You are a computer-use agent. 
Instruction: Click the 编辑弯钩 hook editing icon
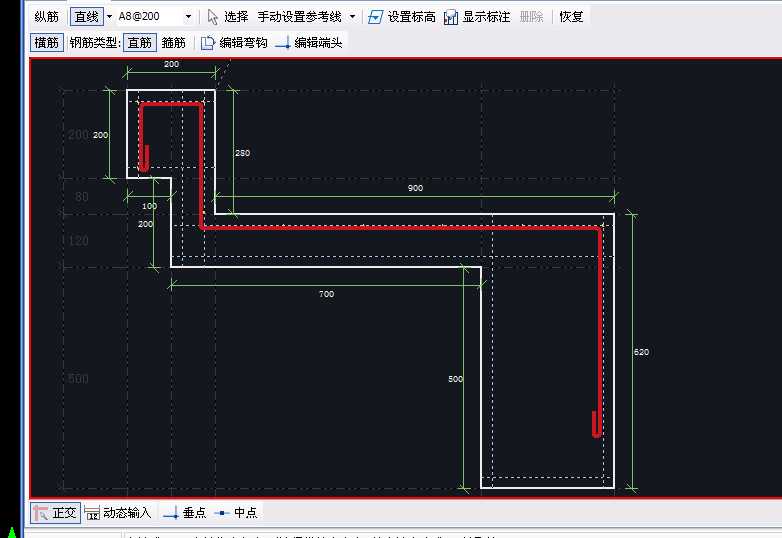[207, 43]
